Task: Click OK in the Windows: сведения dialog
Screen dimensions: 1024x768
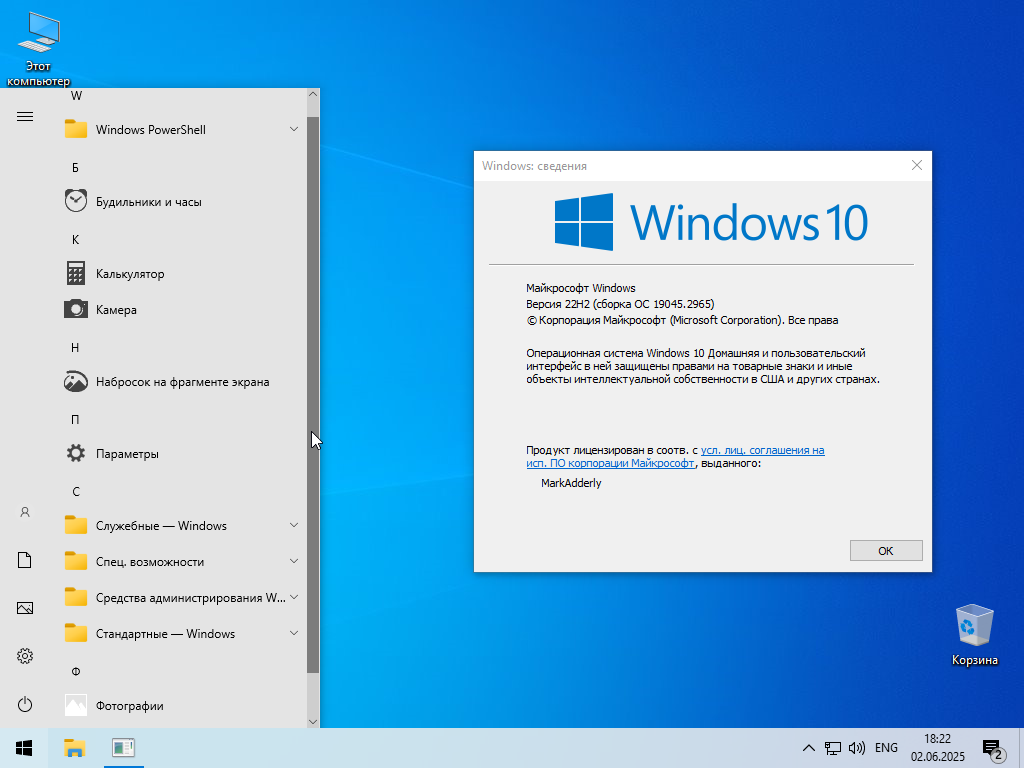Action: [886, 551]
